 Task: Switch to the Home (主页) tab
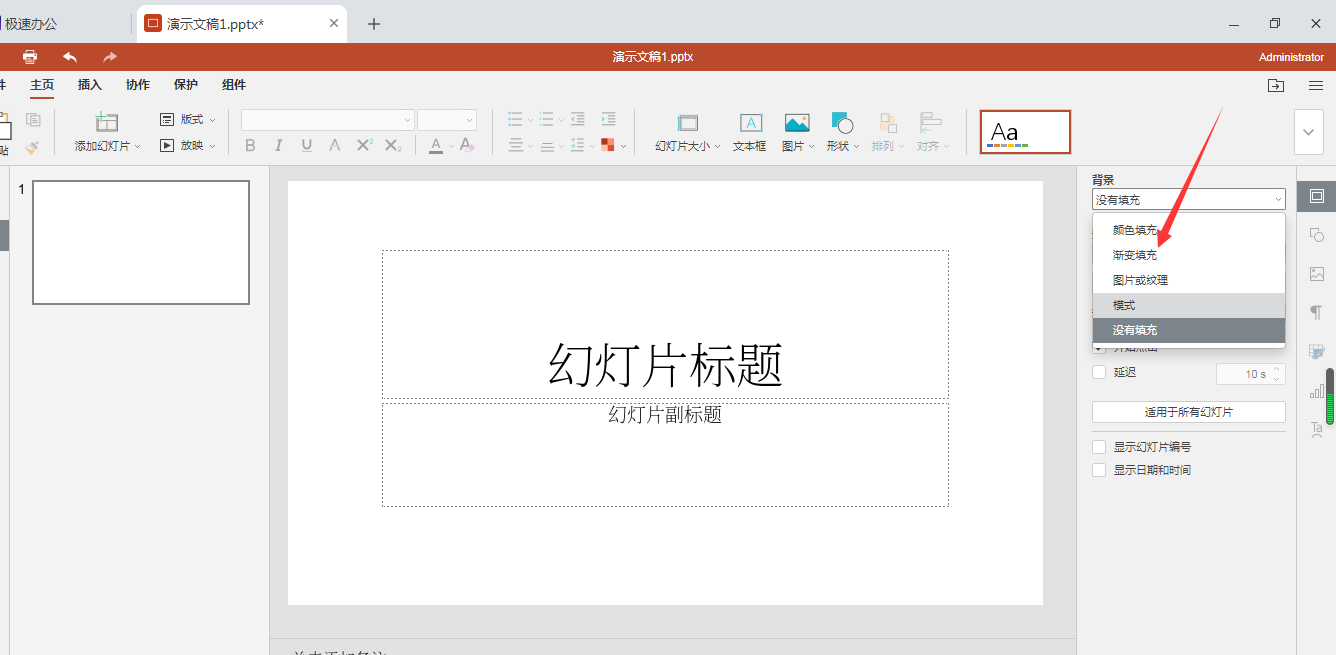[x=42, y=85]
